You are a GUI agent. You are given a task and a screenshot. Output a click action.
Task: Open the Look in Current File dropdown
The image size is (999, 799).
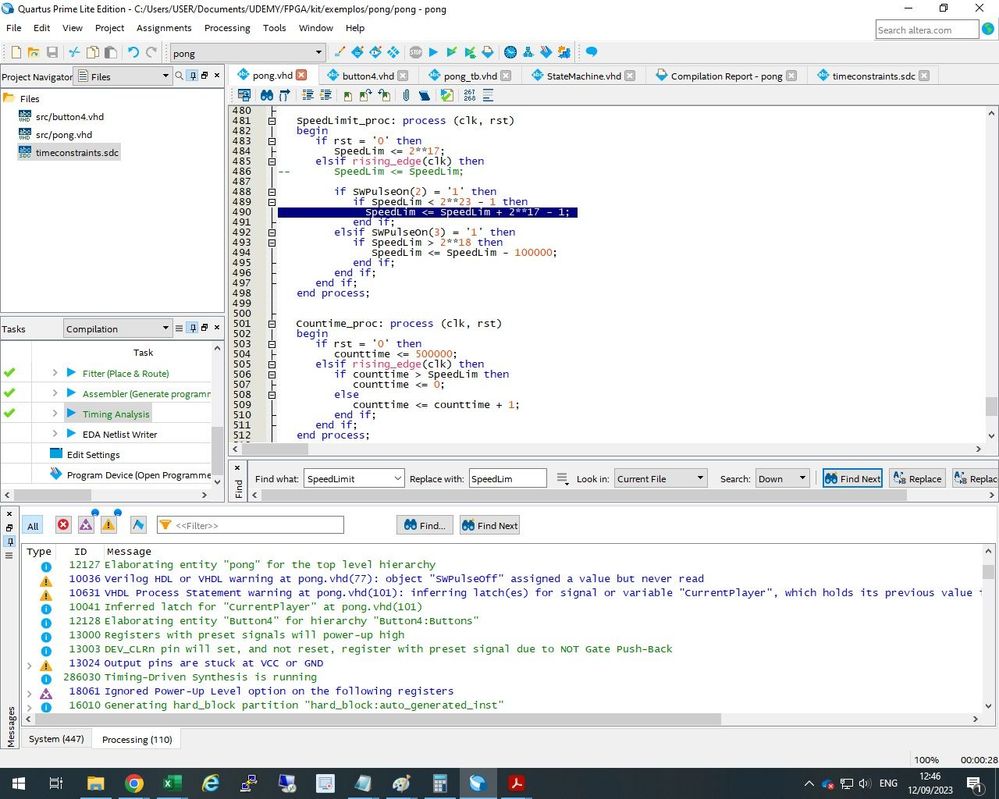point(660,479)
